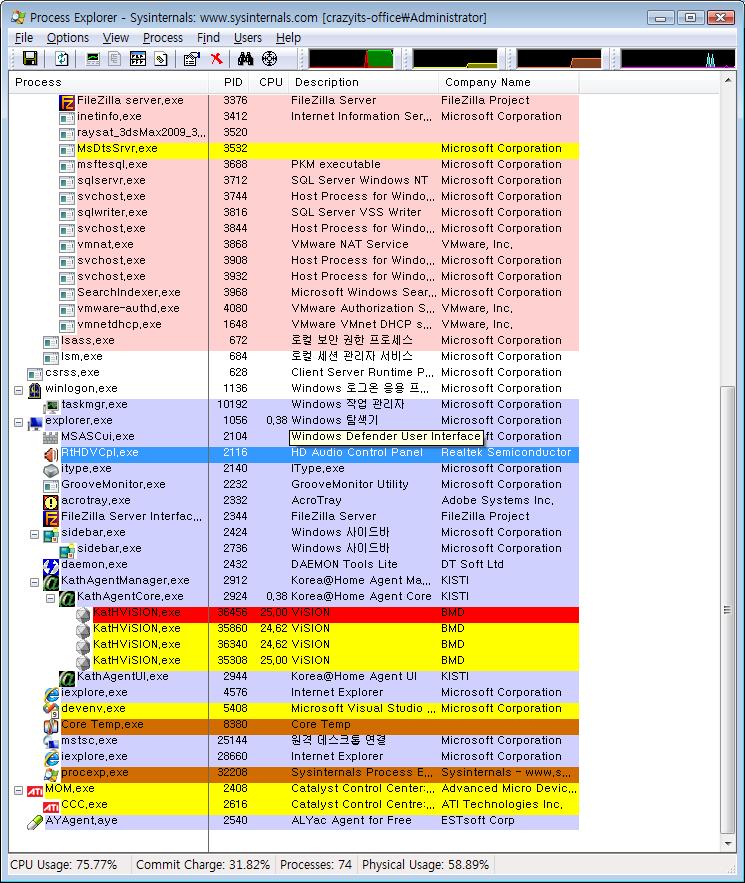Click the taskmgr.exe icon
Screen dimensions: 745x883
(51, 406)
